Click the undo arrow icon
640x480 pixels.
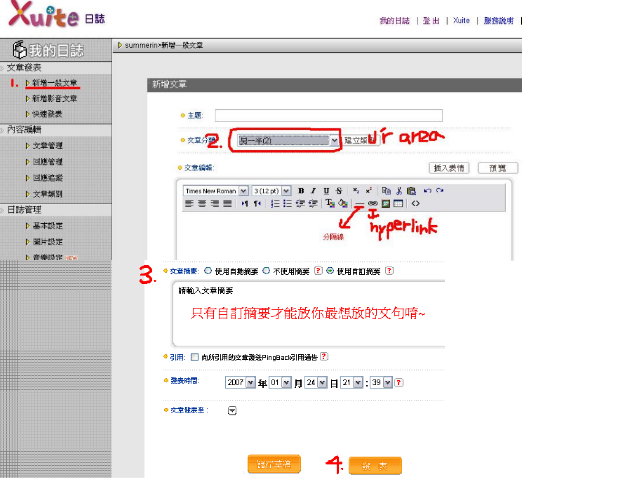click(427, 190)
